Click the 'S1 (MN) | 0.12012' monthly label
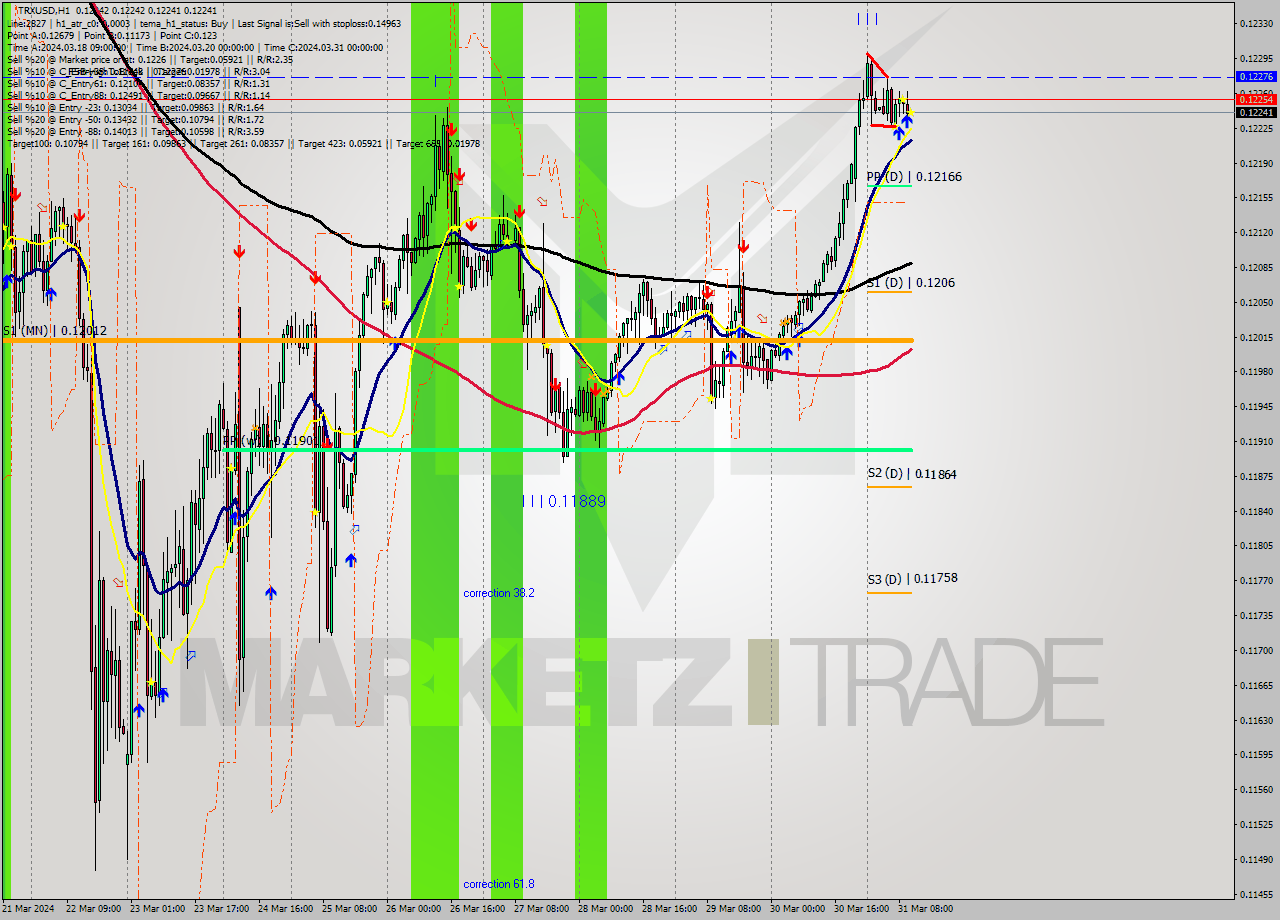 55,330
